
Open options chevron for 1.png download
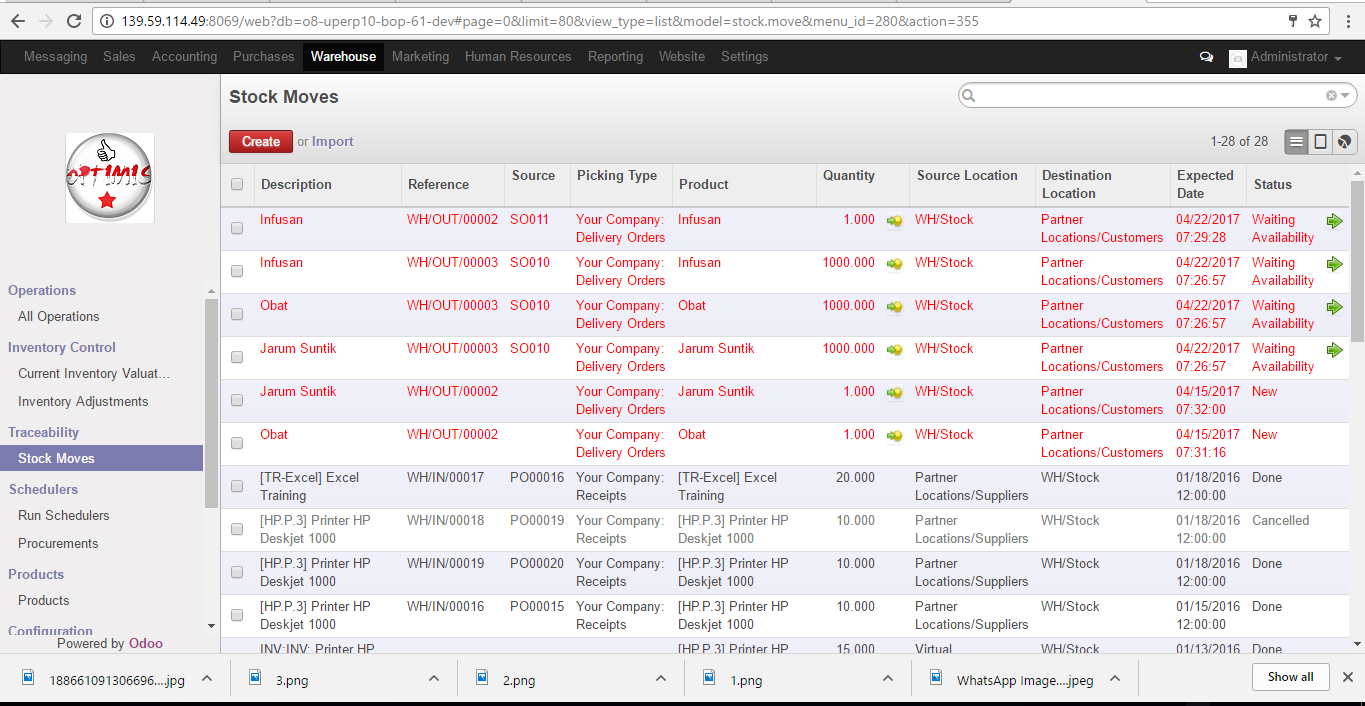point(888,678)
